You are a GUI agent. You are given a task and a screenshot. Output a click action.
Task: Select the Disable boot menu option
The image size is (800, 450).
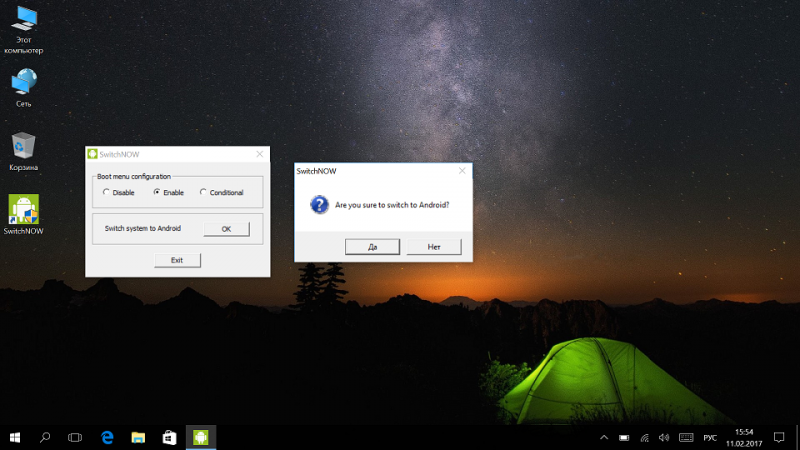coord(106,192)
